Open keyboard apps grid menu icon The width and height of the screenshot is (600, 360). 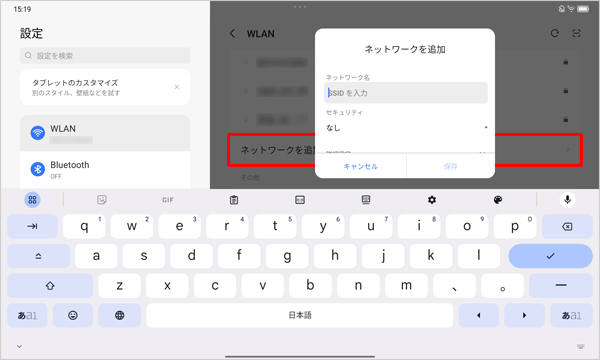coord(33,200)
